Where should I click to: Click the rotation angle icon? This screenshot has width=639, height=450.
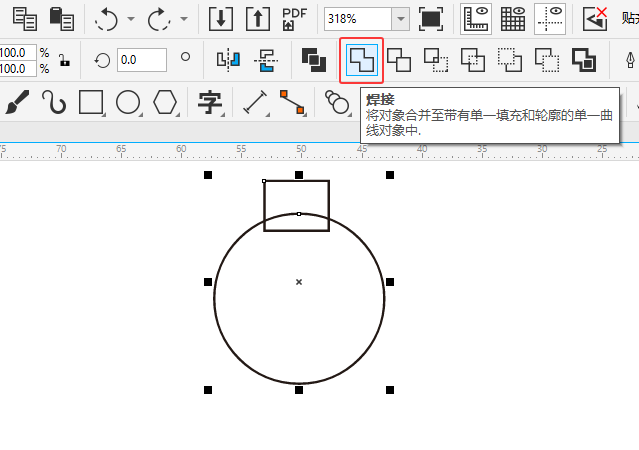click(x=102, y=60)
